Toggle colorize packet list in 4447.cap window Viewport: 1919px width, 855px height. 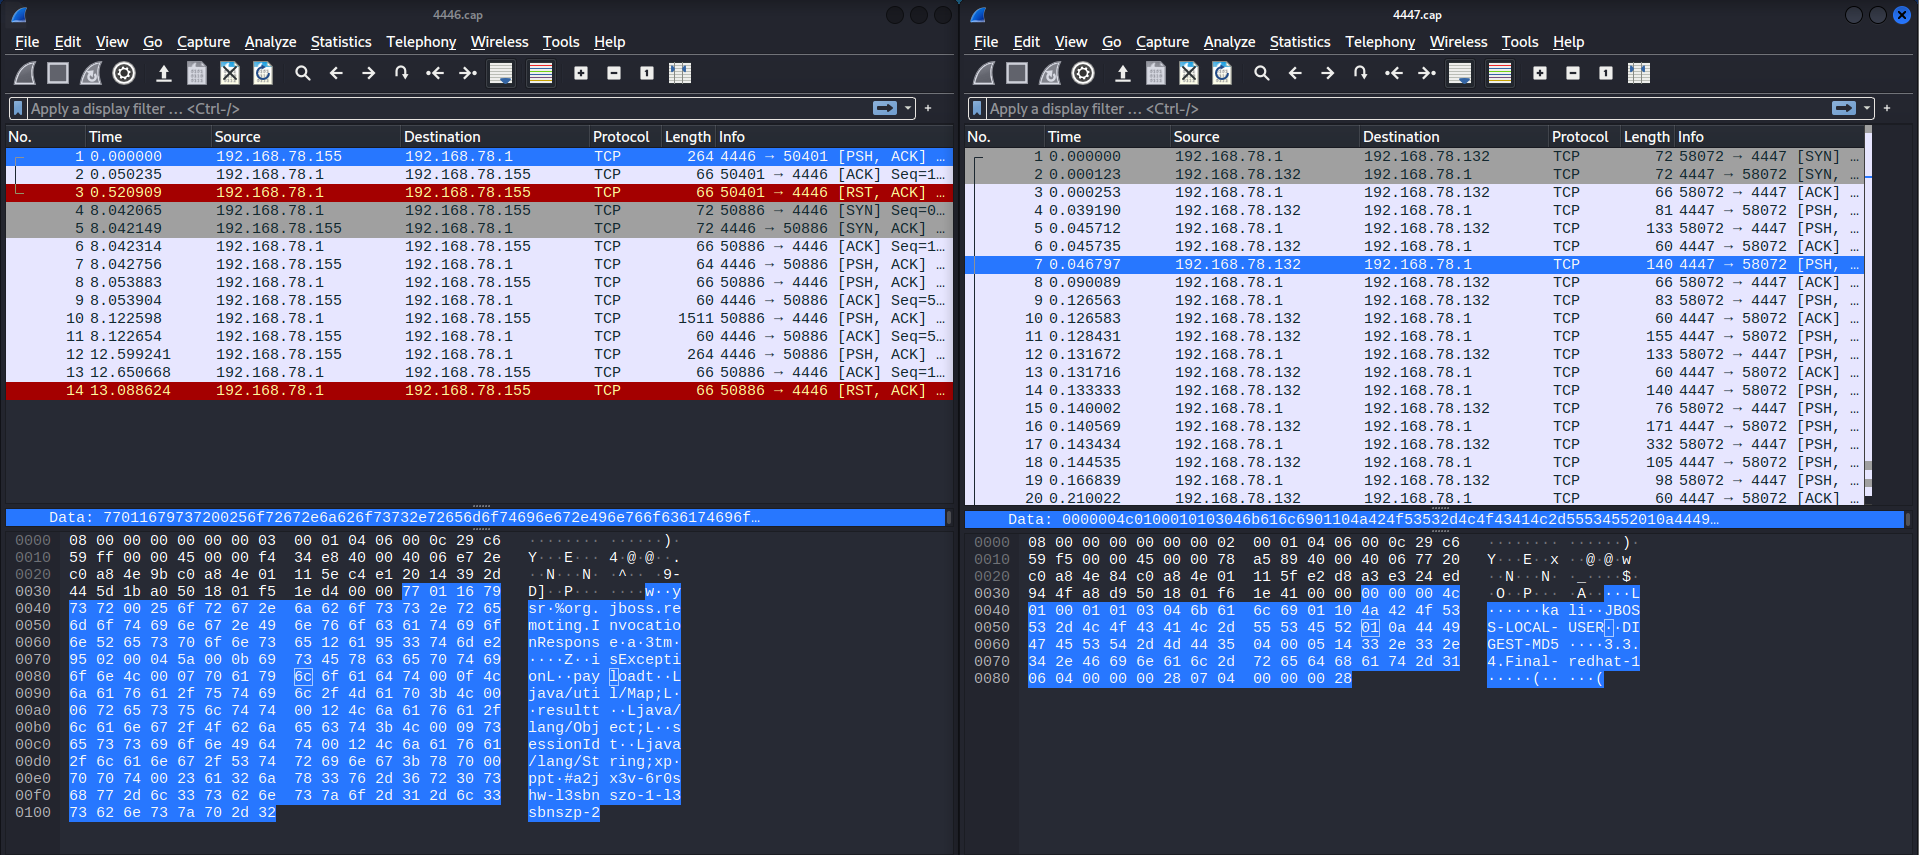pos(1500,73)
